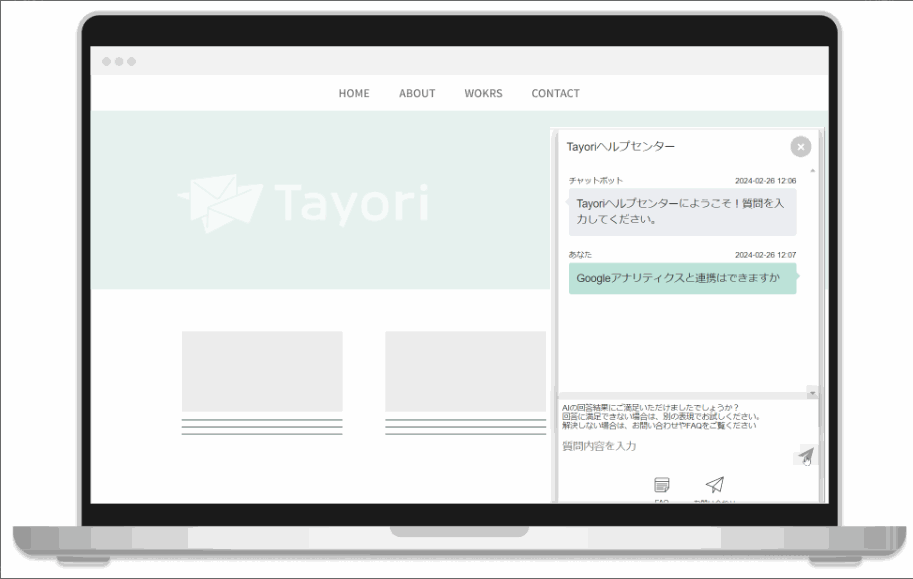
Task: Navigate to the WOKRS page
Action: click(483, 93)
